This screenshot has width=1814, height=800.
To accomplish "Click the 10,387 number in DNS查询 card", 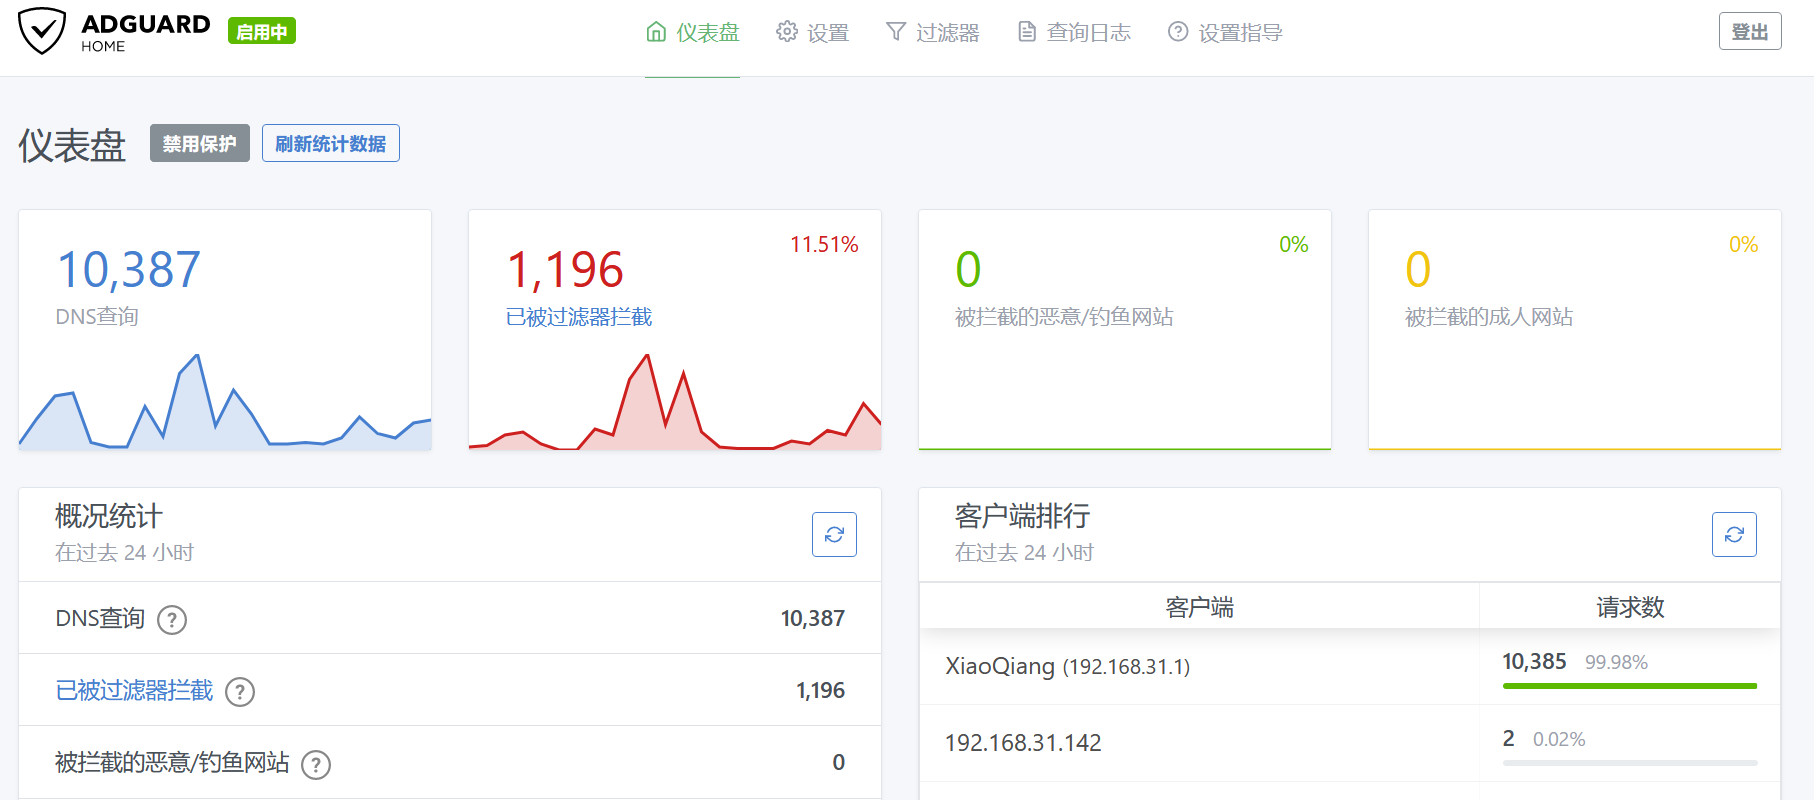I will pyautogui.click(x=129, y=270).
